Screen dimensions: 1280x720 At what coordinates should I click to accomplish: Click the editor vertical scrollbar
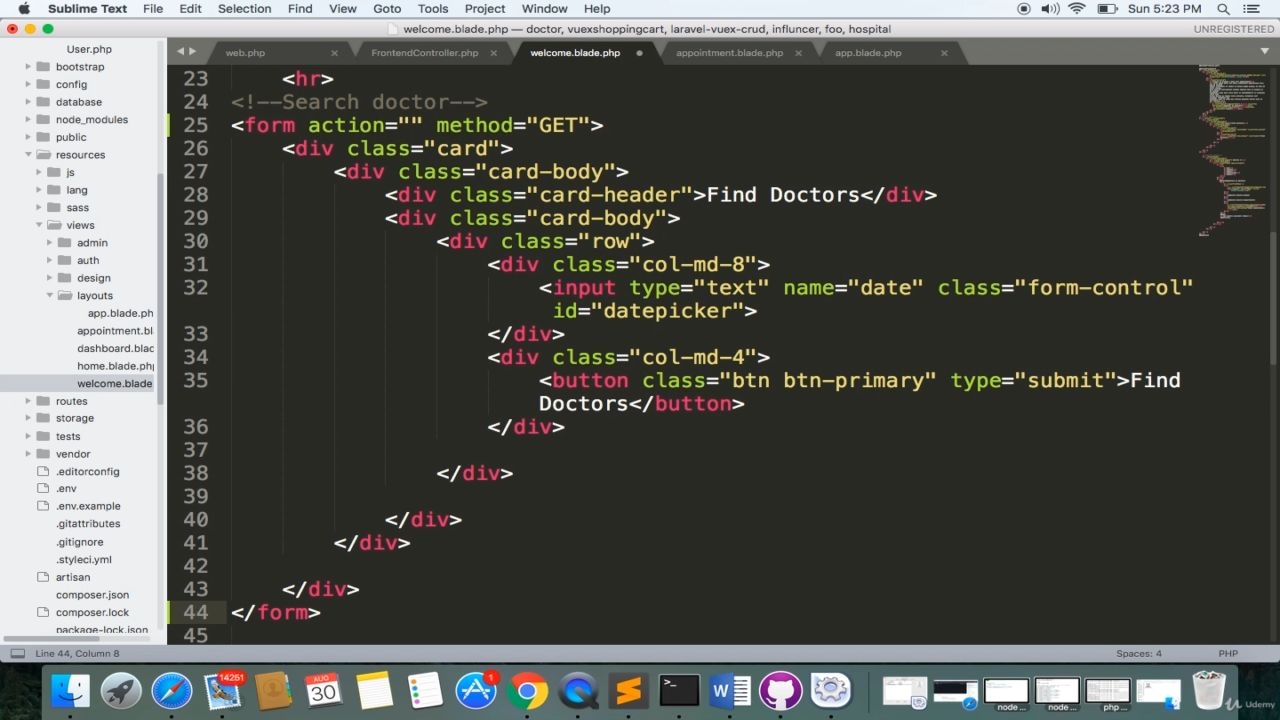pos(1273,297)
